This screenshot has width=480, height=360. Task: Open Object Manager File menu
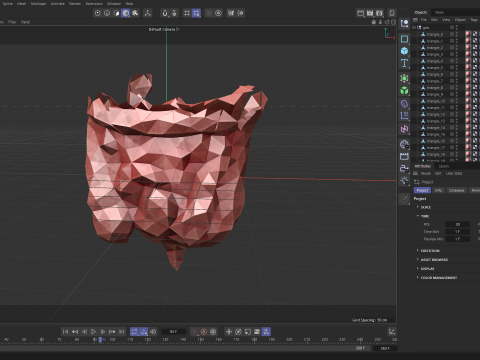pos(423,20)
